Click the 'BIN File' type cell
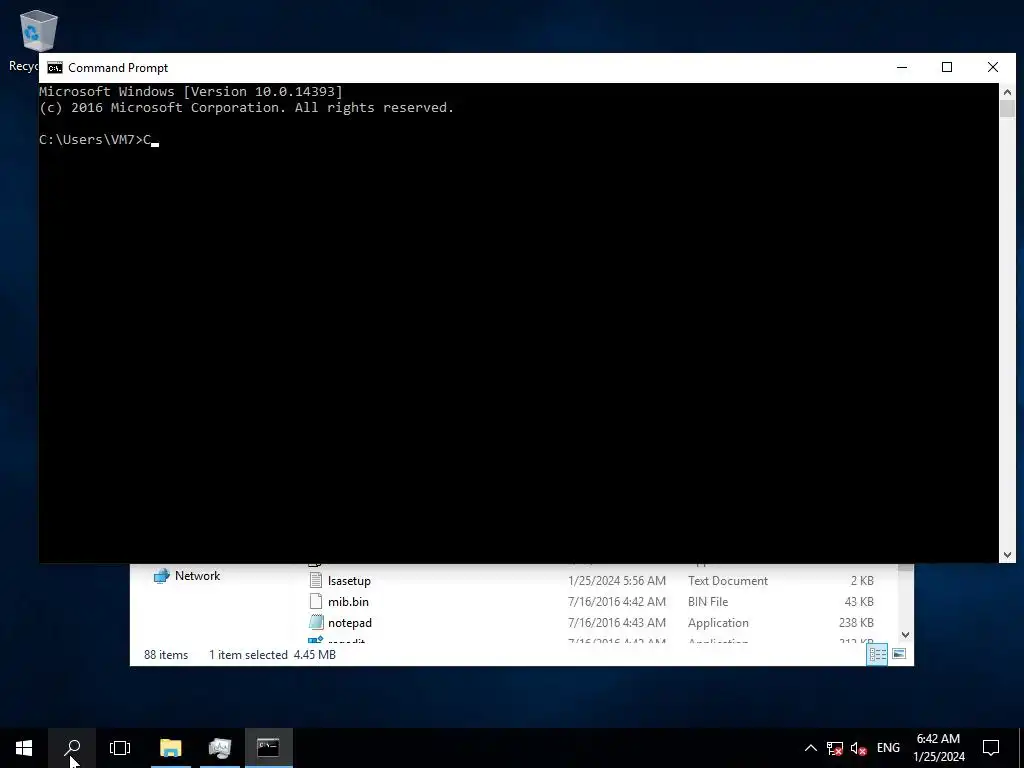Image resolution: width=1024 pixels, height=768 pixels. pos(708,601)
